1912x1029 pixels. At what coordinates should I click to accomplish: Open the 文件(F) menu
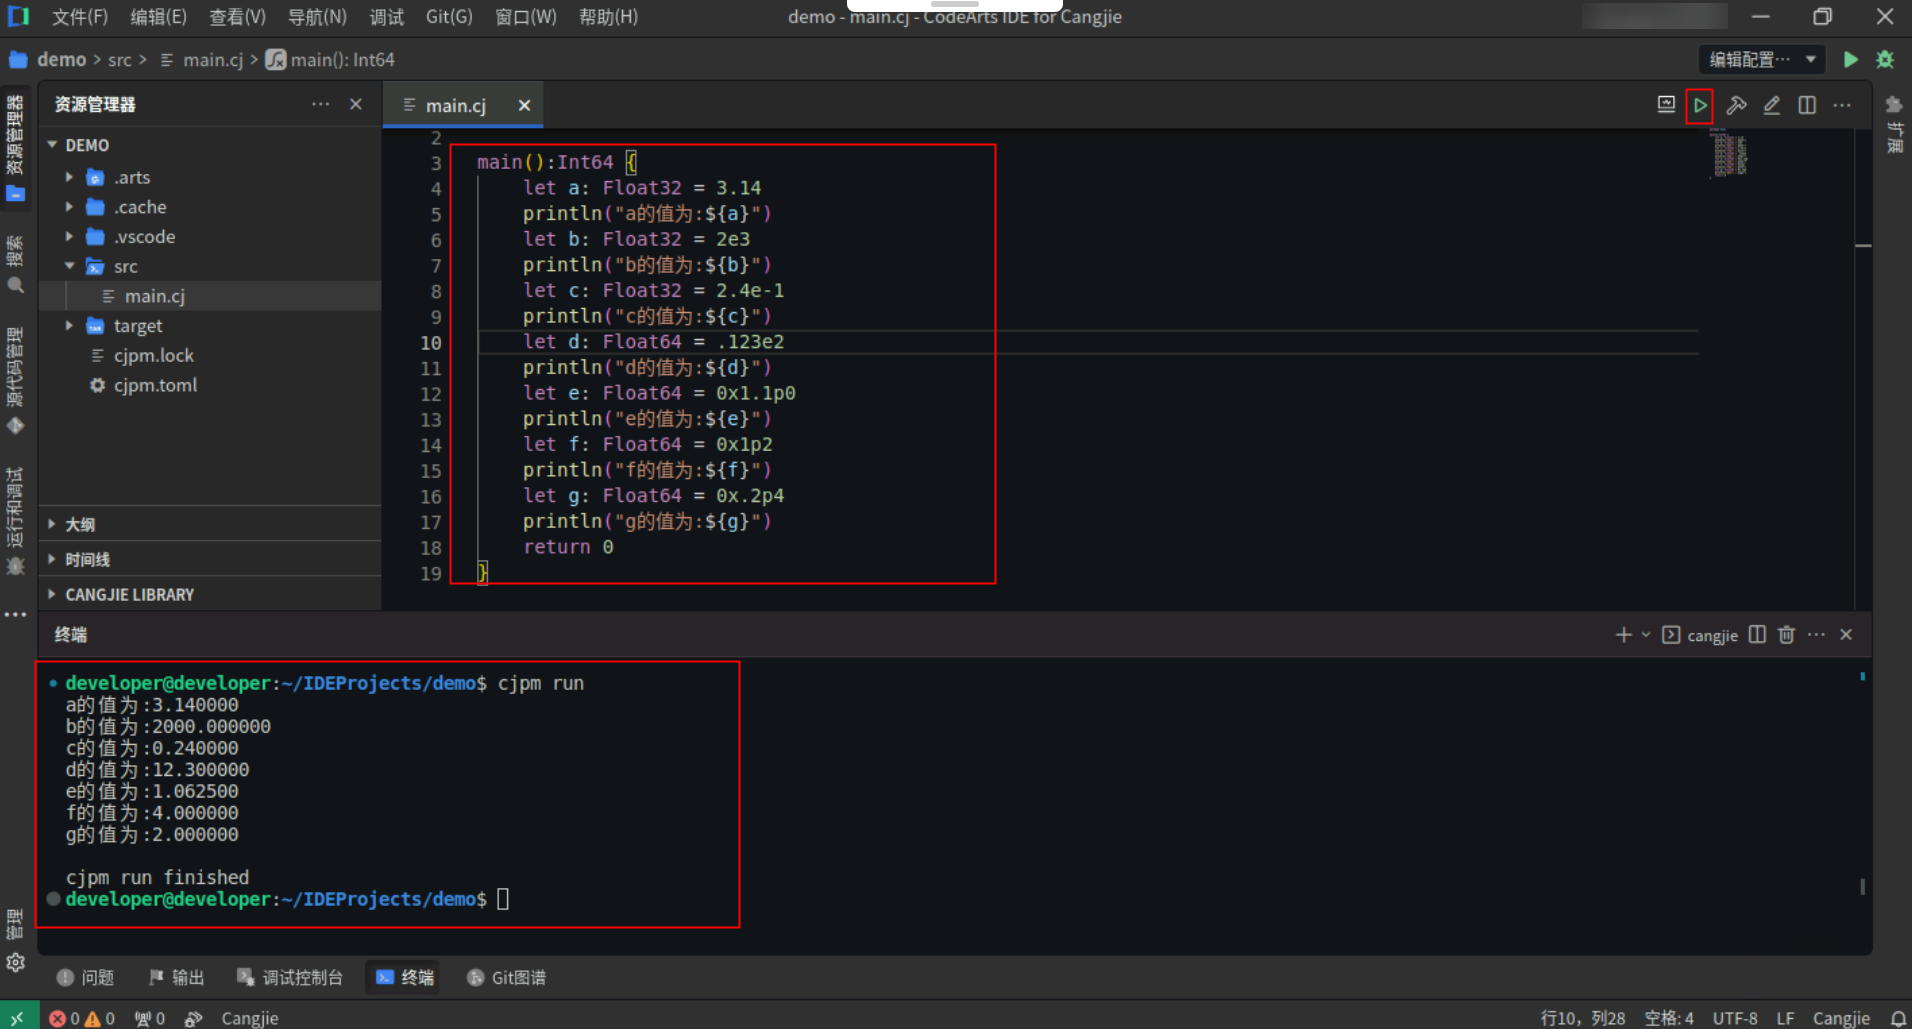click(80, 17)
